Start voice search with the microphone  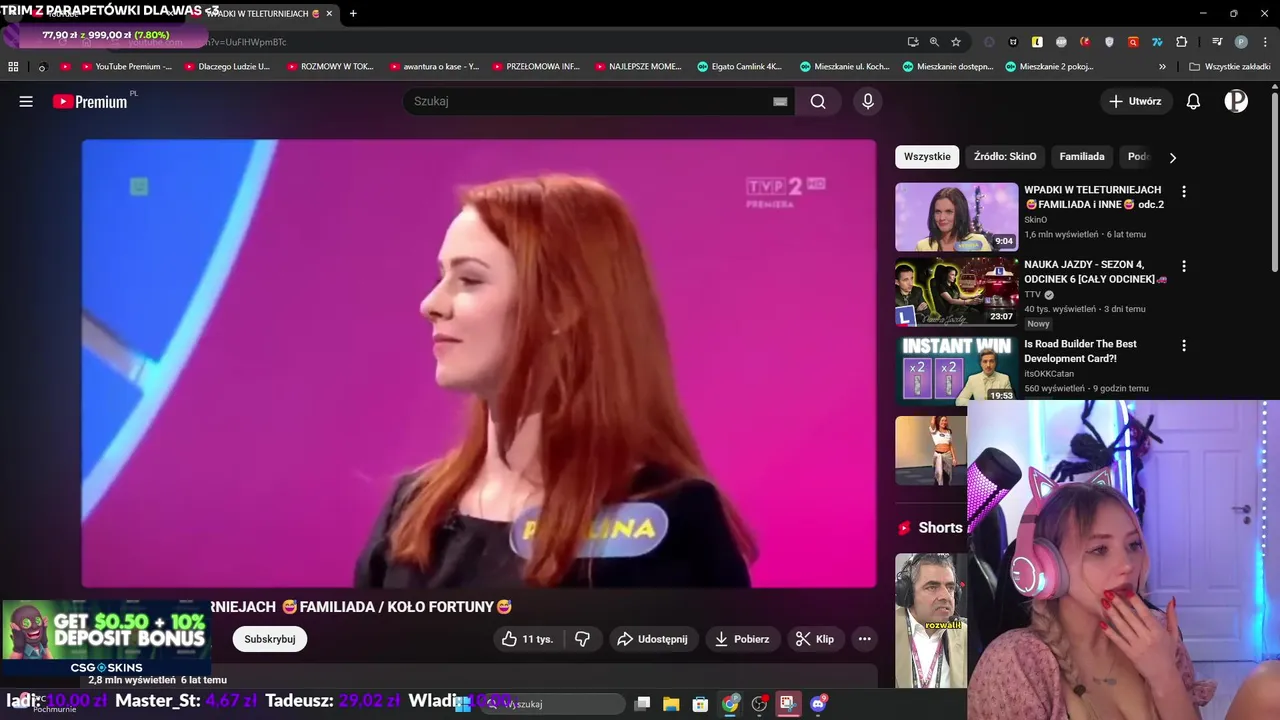click(868, 101)
